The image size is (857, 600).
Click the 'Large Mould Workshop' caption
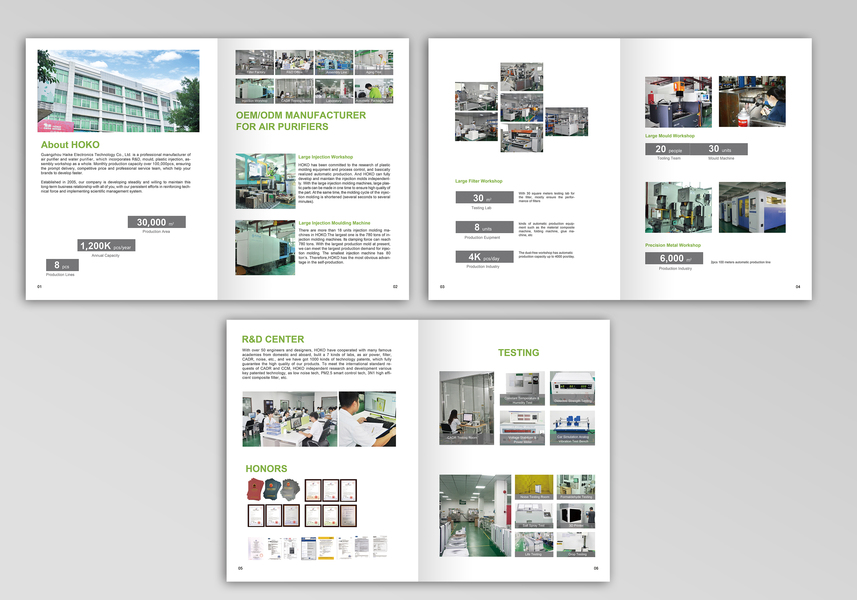click(670, 136)
